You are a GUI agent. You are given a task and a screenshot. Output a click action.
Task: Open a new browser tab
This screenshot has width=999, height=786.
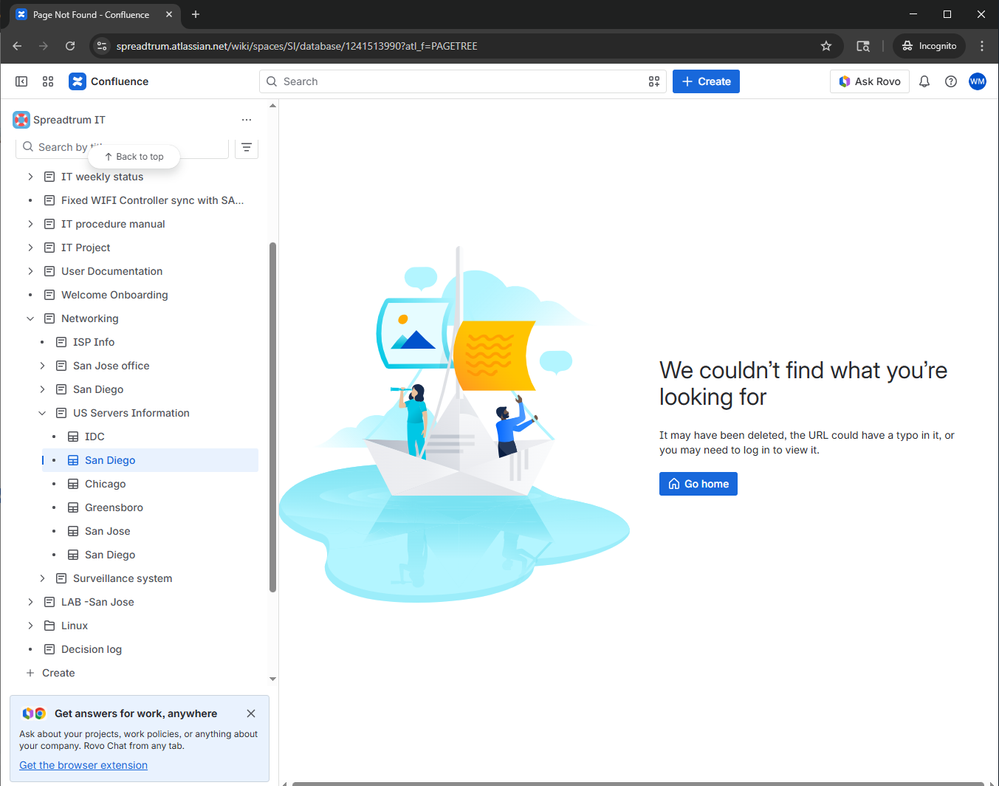pos(196,14)
